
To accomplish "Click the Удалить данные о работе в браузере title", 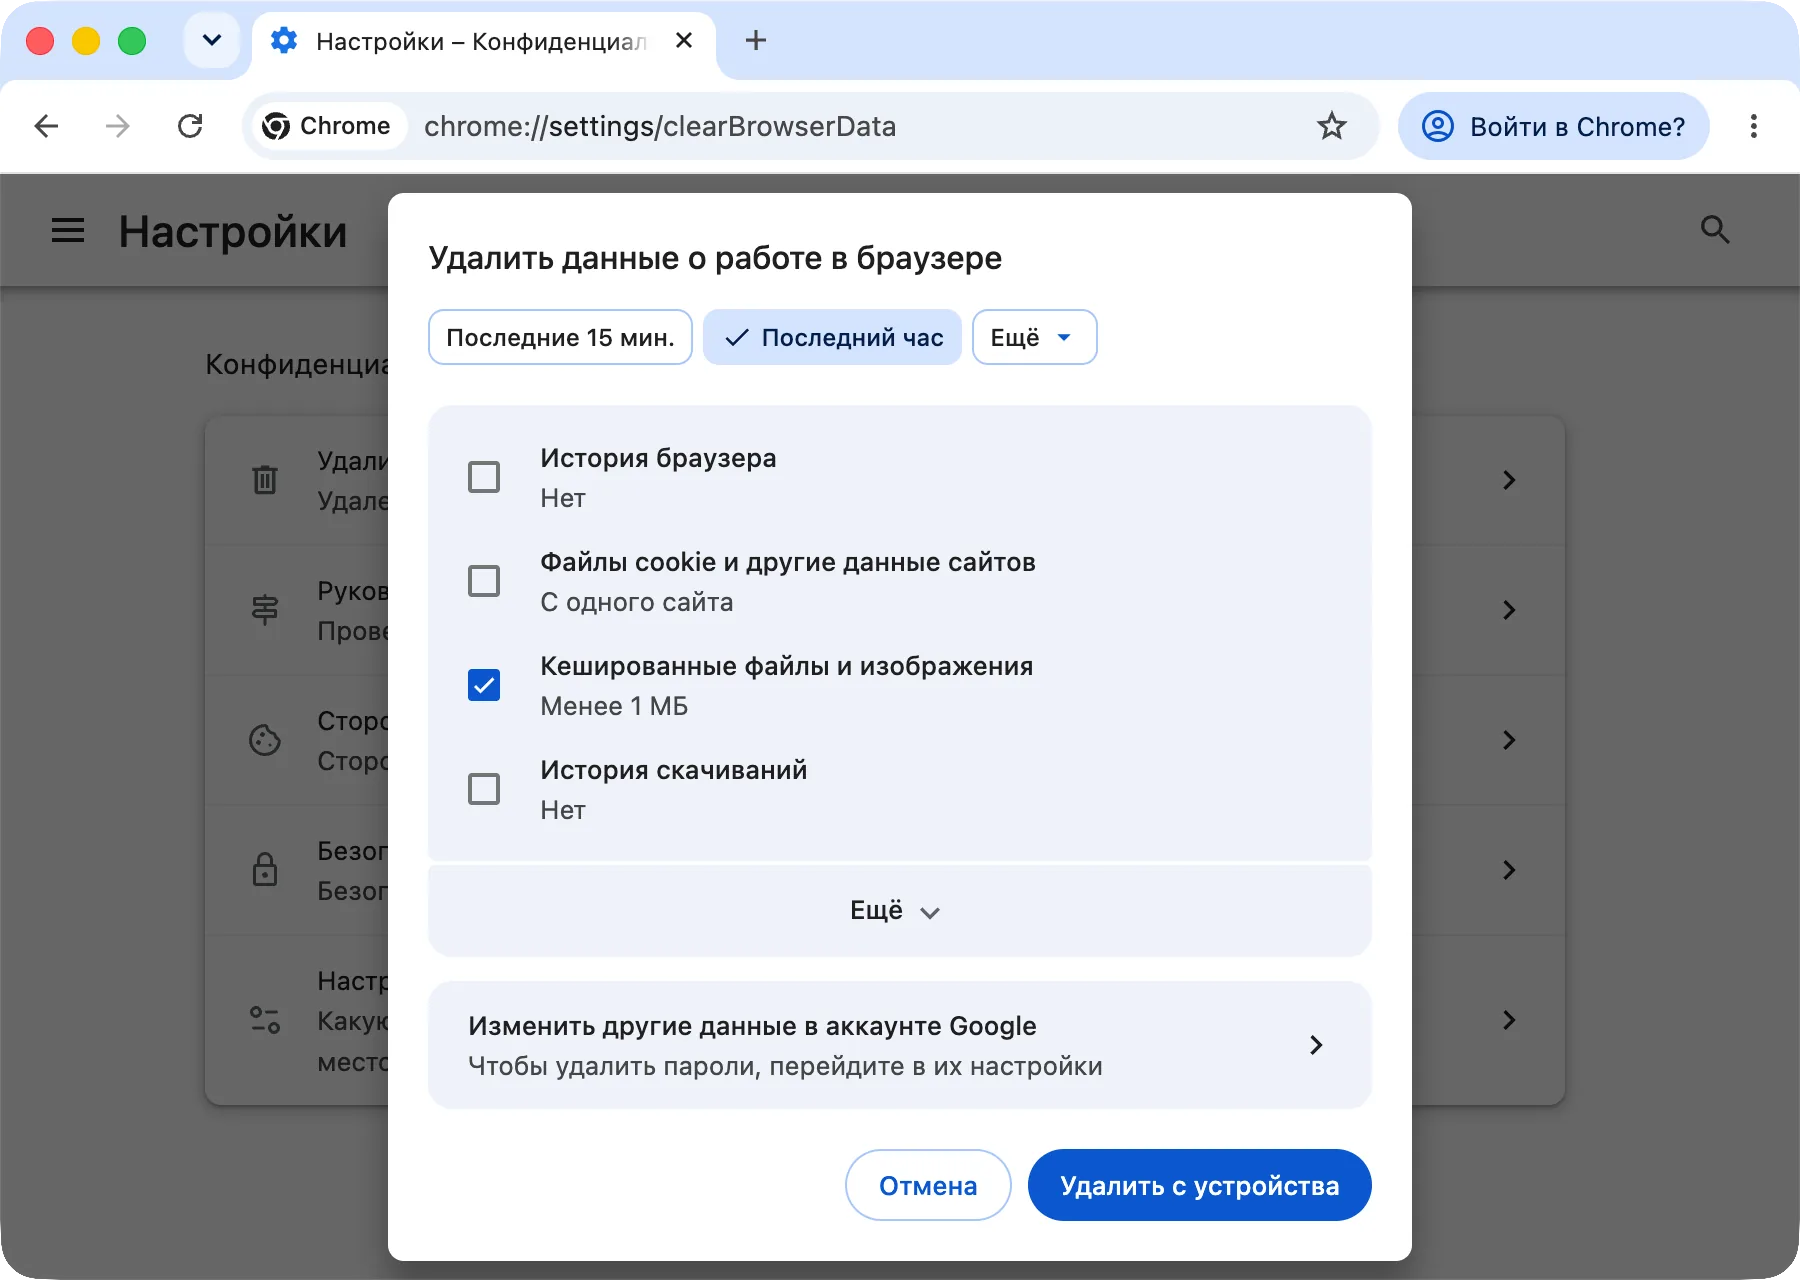I will point(715,258).
